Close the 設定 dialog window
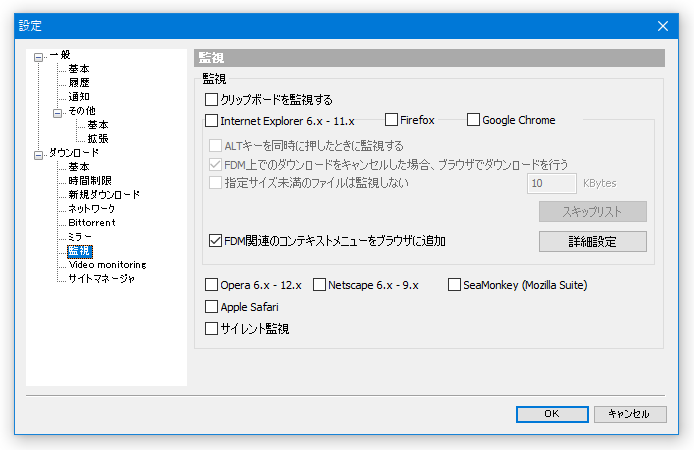Image resolution: width=694 pixels, height=450 pixels. (663, 26)
